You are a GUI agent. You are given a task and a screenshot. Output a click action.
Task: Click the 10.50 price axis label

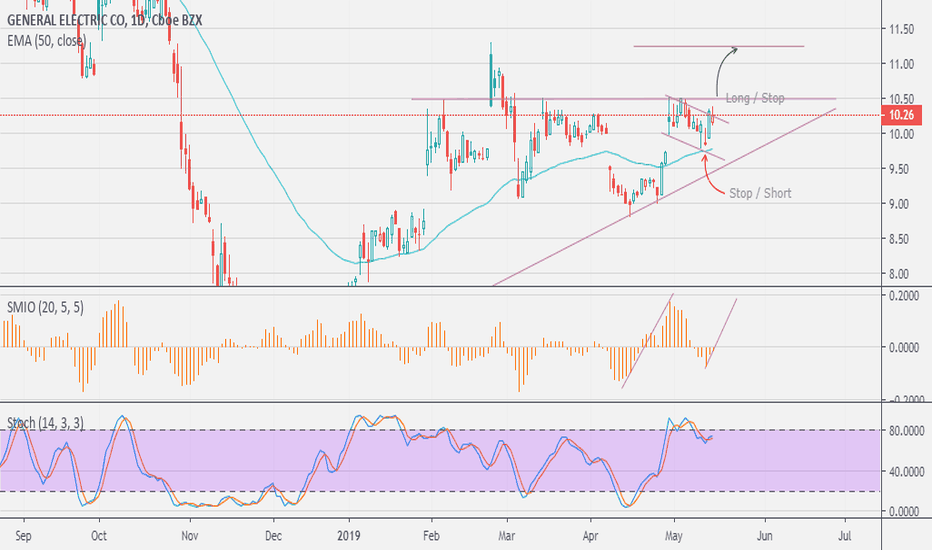(902, 99)
